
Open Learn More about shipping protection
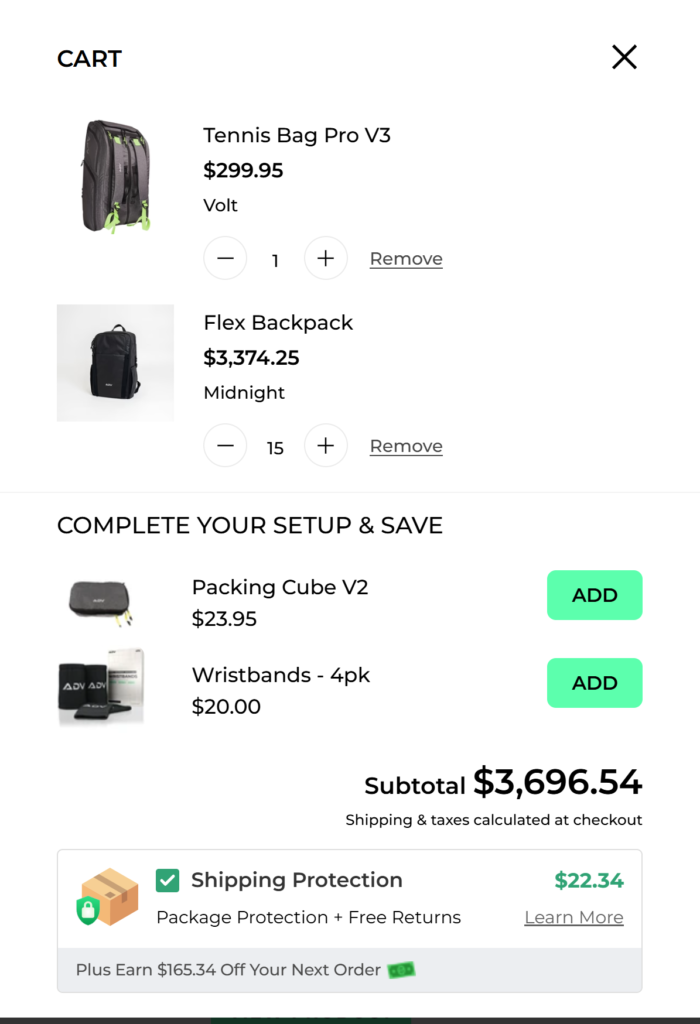[573, 917]
